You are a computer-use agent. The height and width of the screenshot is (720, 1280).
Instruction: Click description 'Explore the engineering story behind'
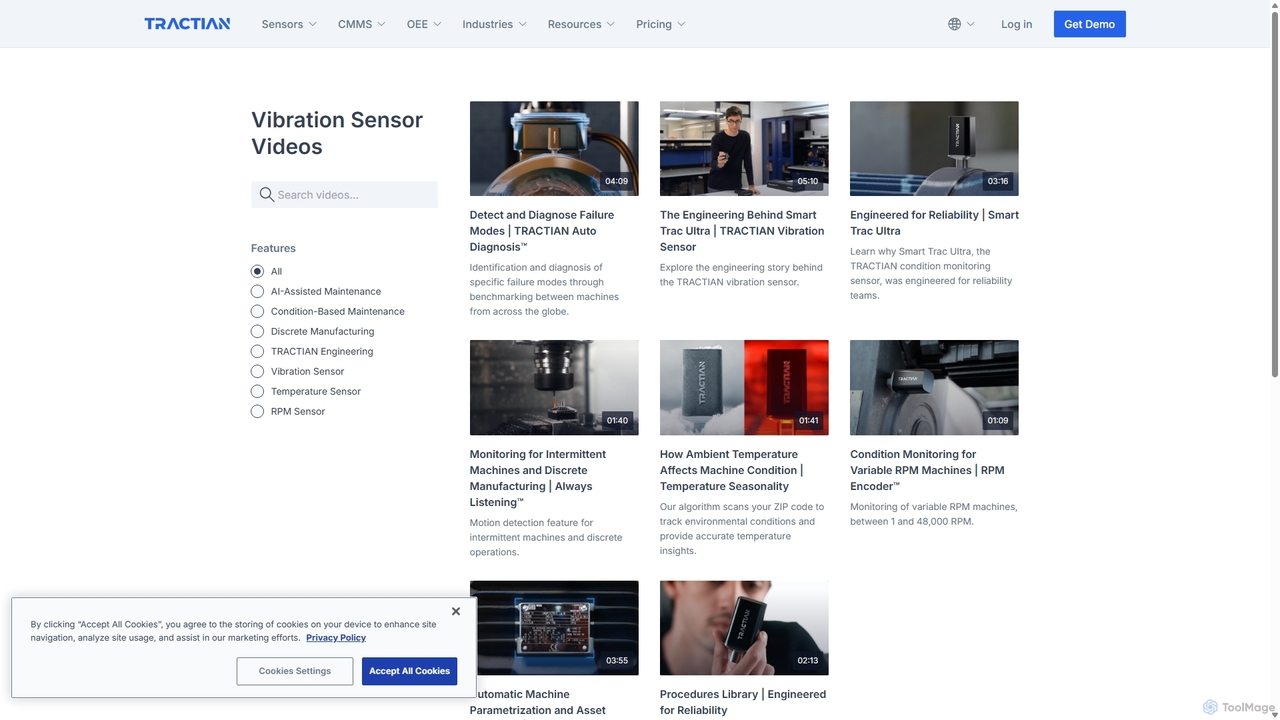(x=741, y=275)
